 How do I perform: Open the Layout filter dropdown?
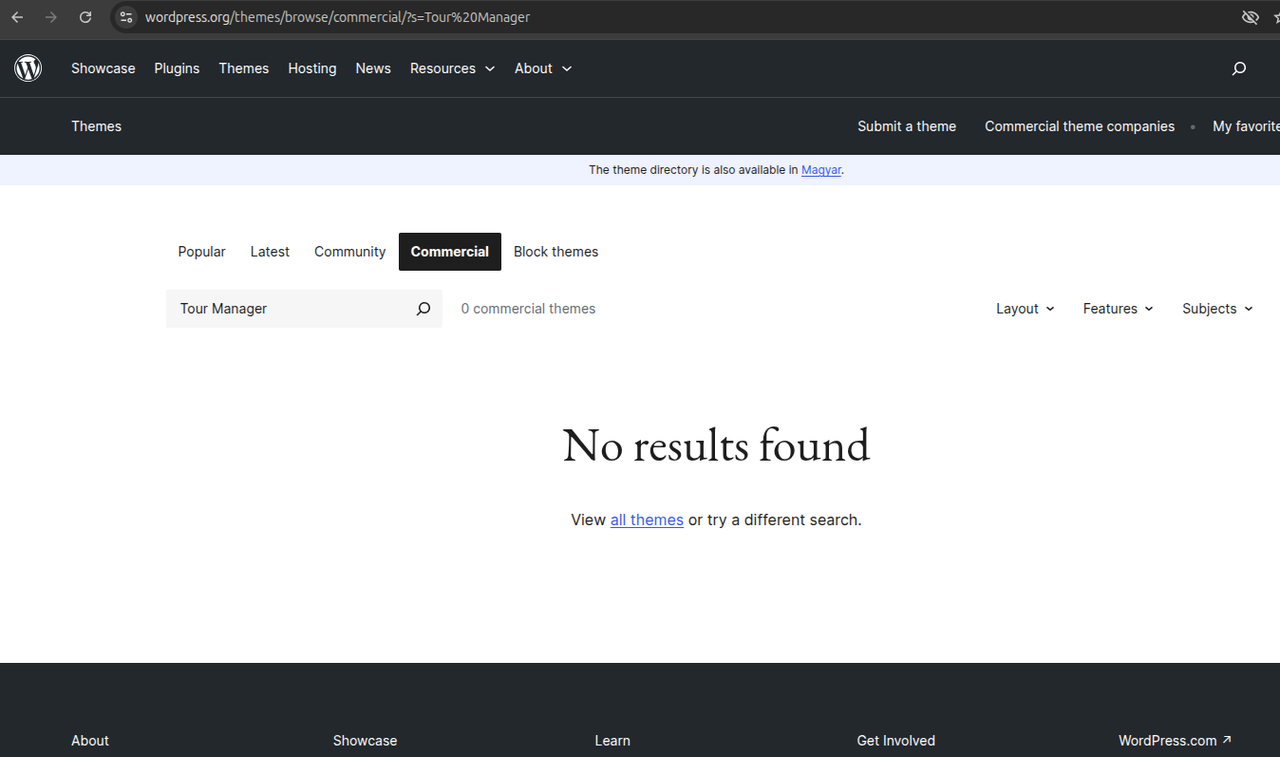1025,309
